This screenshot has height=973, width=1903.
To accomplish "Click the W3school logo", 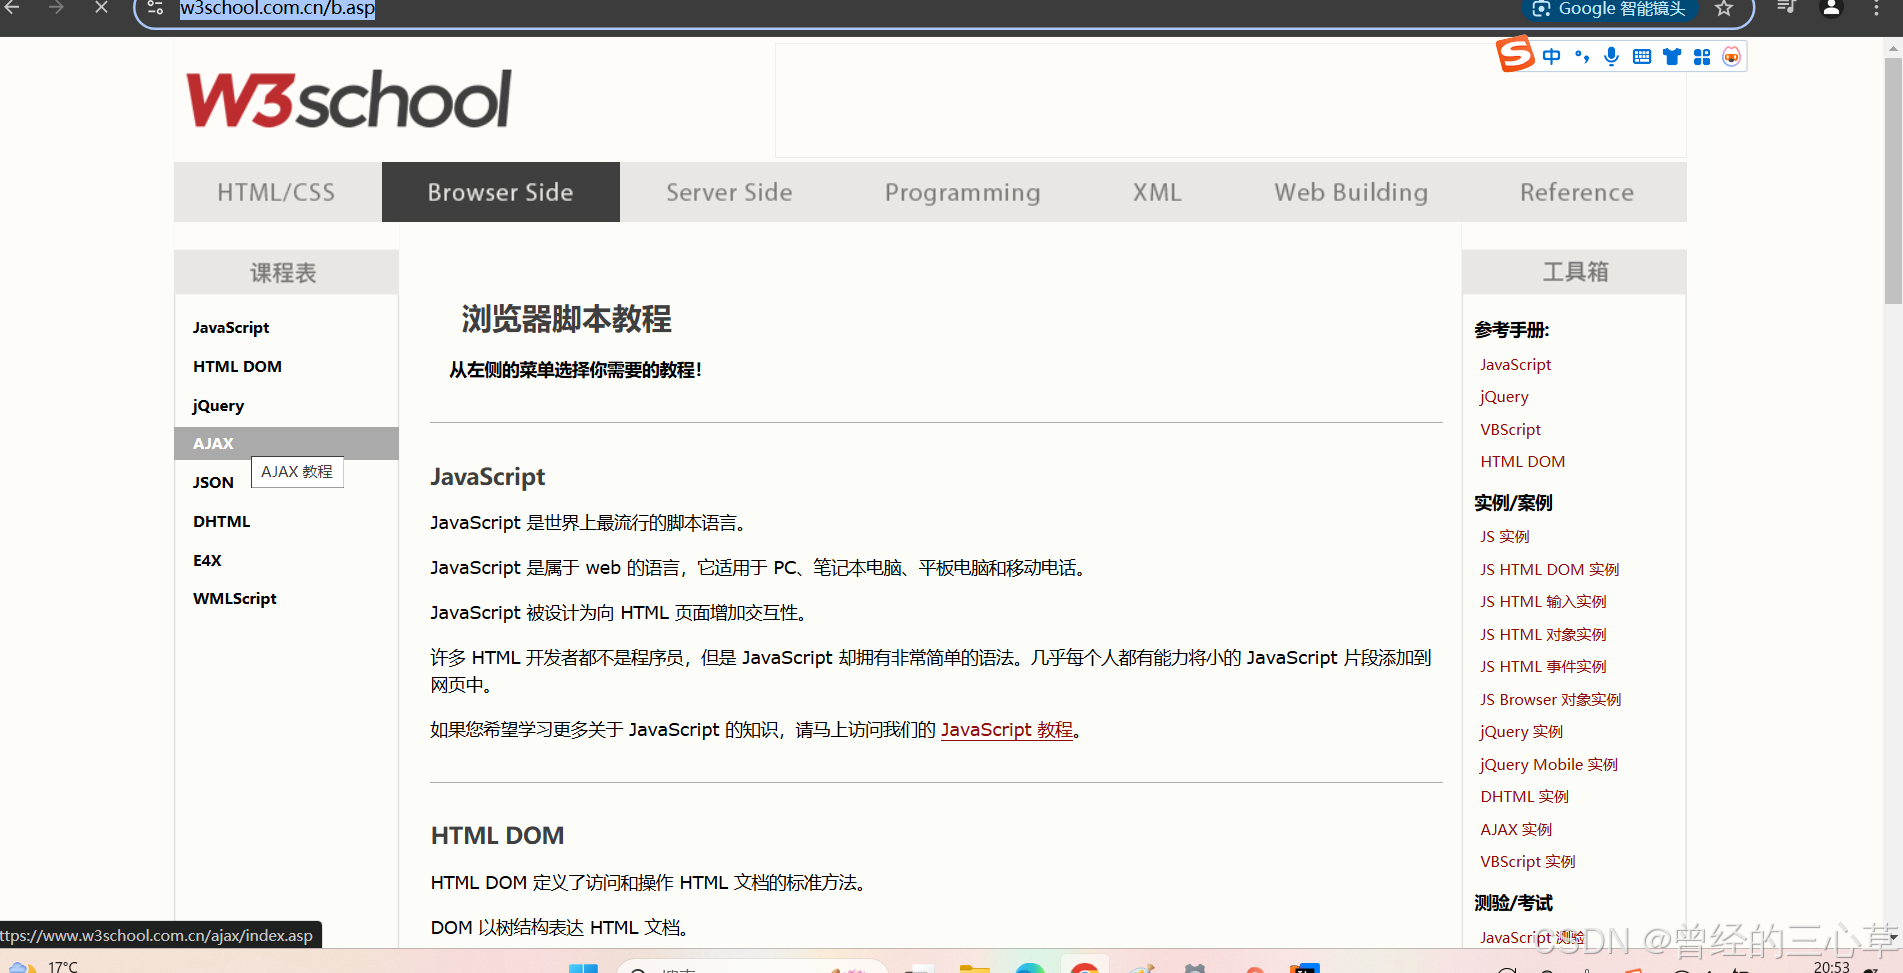I will click(x=349, y=99).
